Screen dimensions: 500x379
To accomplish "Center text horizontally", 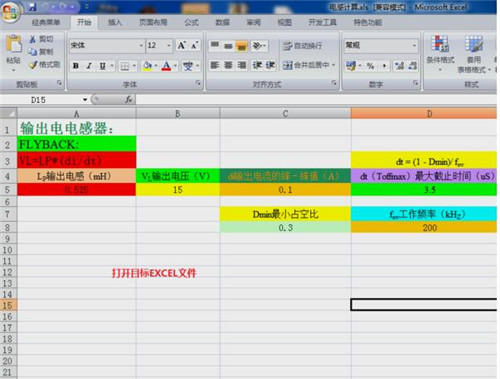I will [228, 65].
